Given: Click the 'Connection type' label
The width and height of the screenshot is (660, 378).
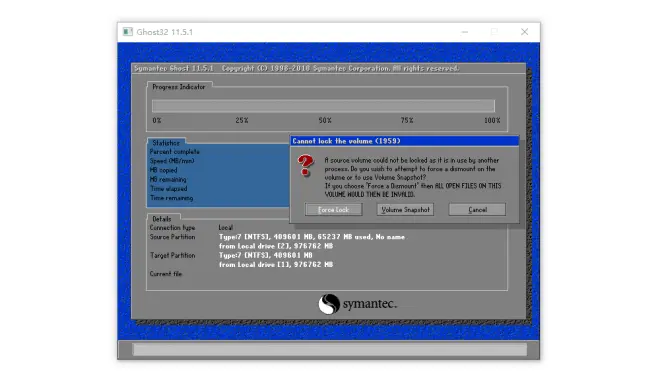Looking at the screenshot, I should pos(172,228).
